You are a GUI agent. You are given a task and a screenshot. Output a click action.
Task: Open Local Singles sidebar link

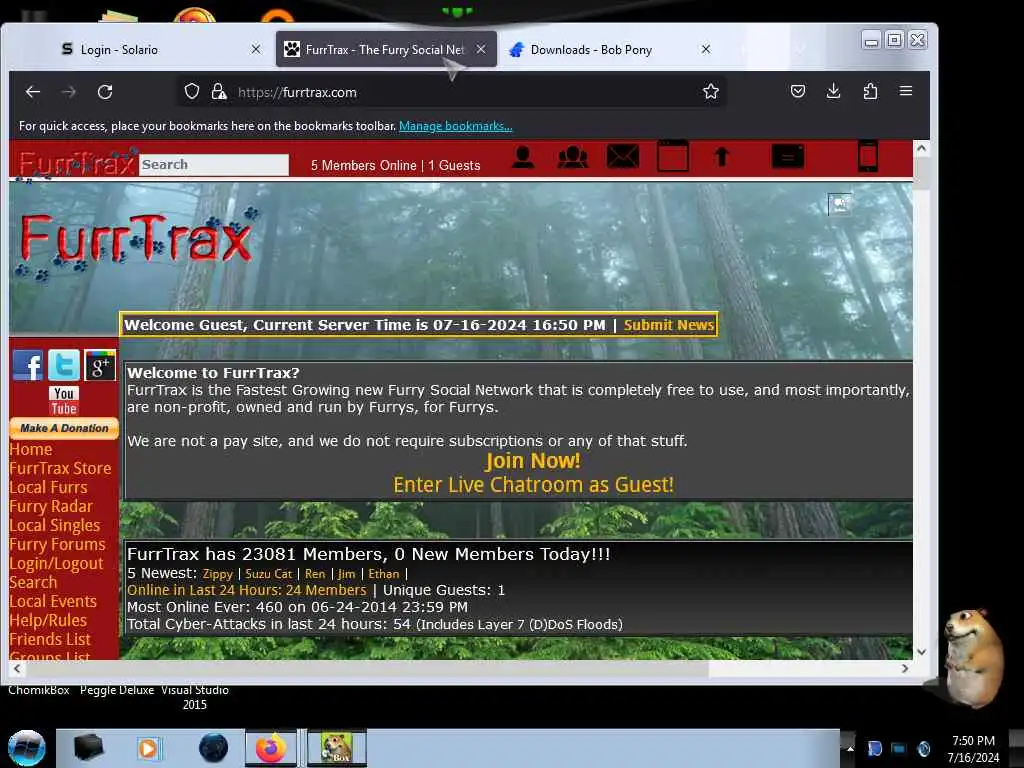[55, 525]
